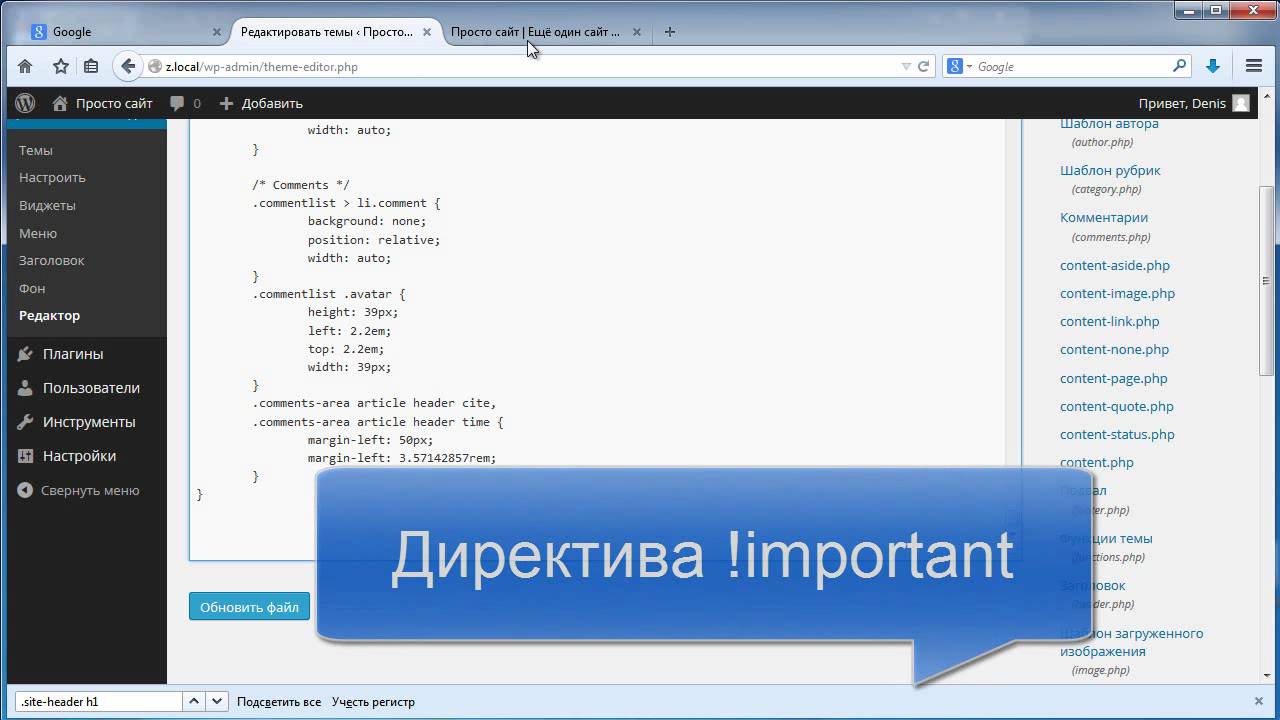This screenshot has height=720, width=1280.
Task: Open content-link.php file
Action: pyautogui.click(x=1110, y=321)
